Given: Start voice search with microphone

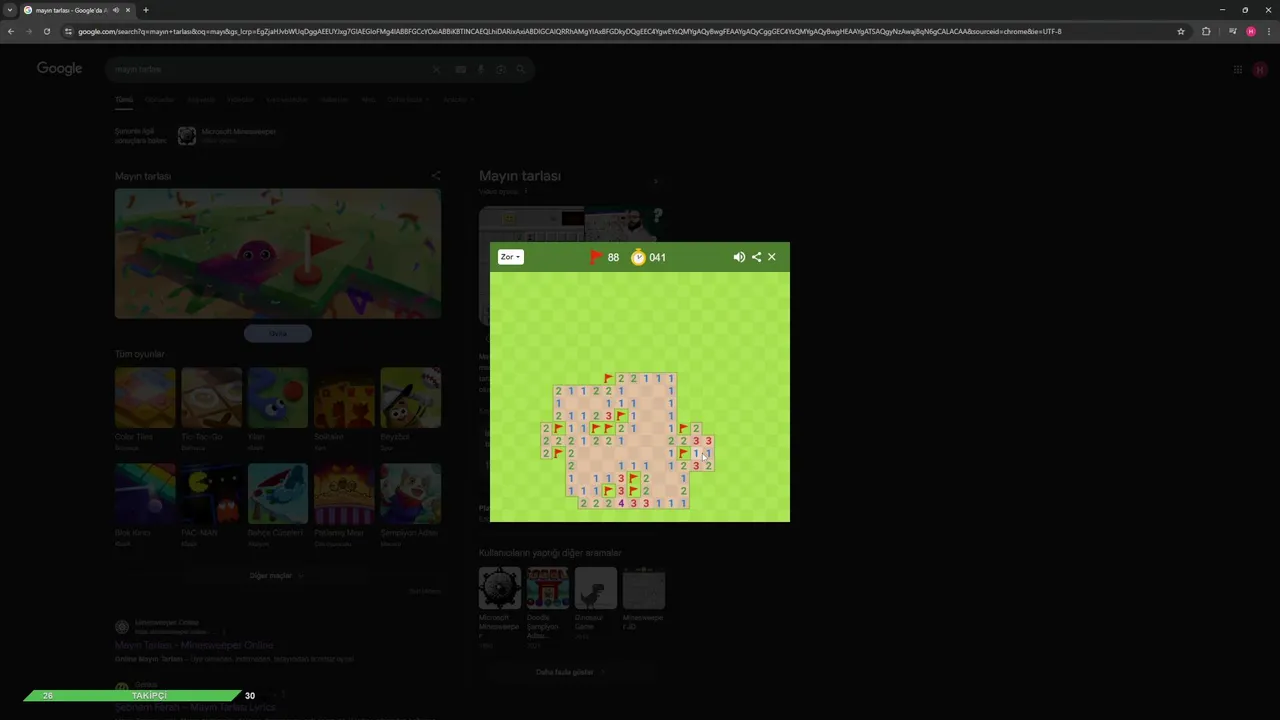Looking at the screenshot, I should coord(481,69).
